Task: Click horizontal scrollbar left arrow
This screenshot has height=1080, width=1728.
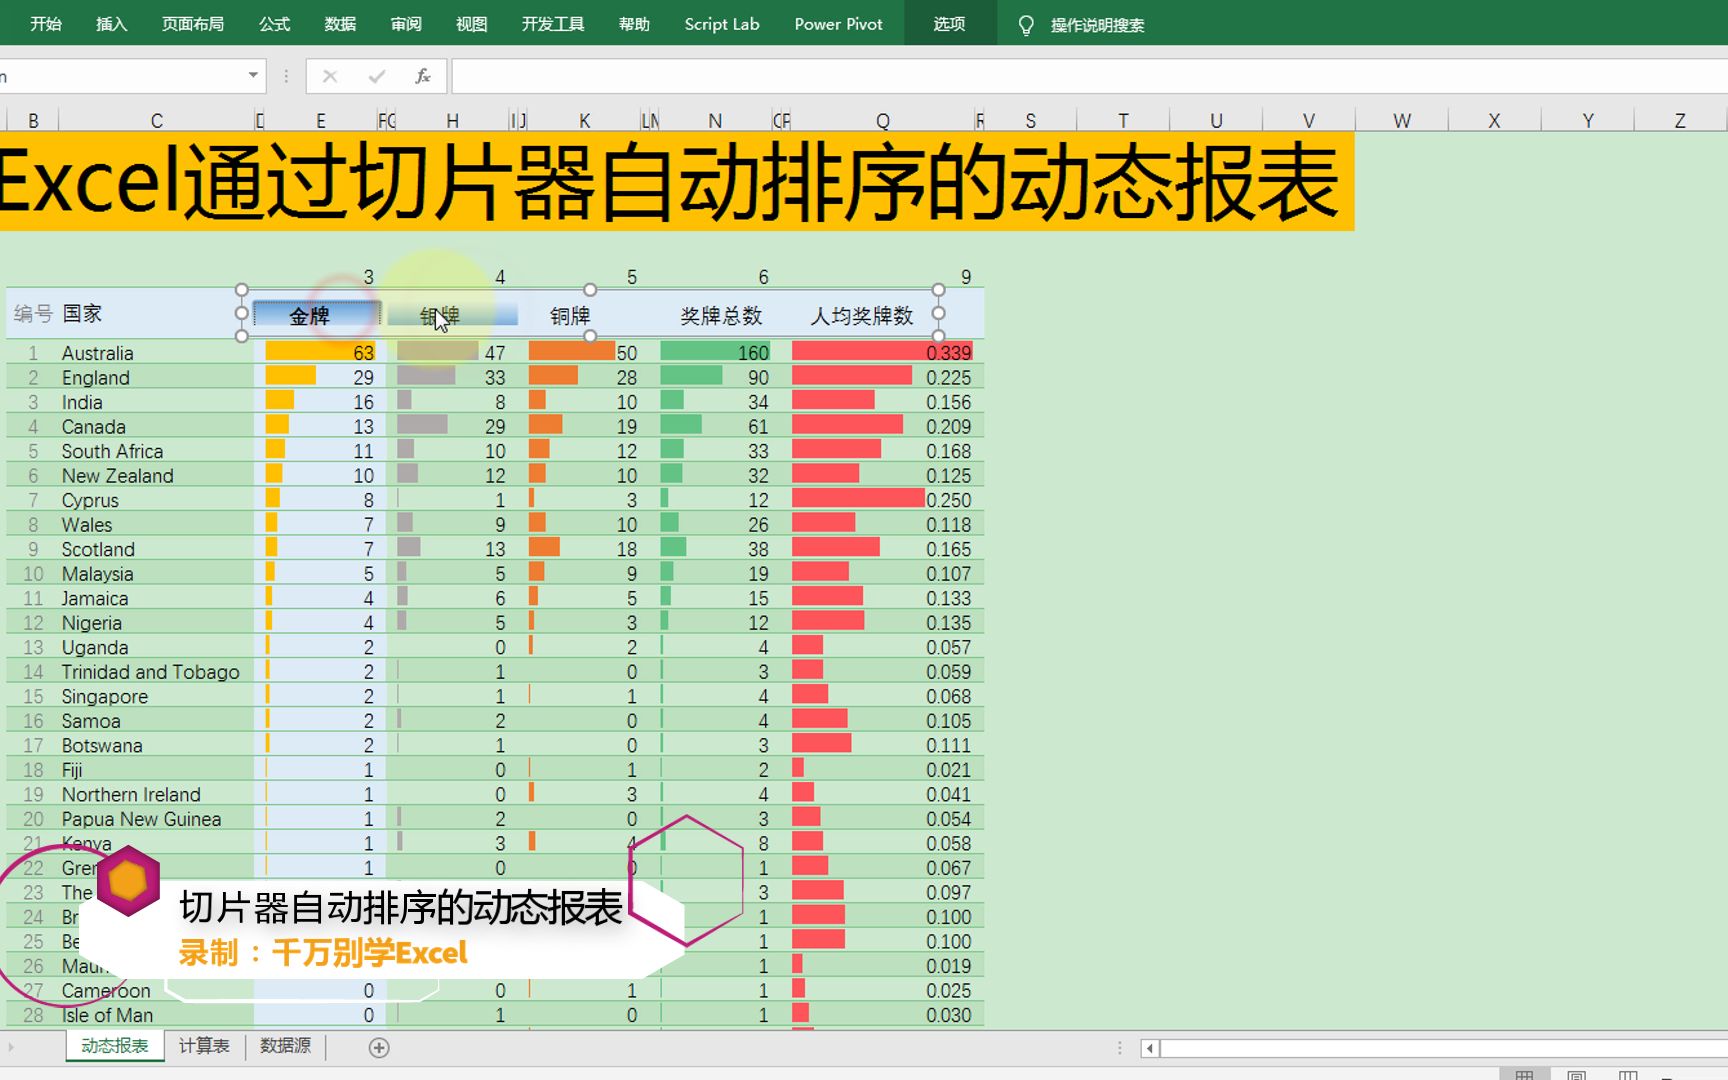Action: 1150,1048
